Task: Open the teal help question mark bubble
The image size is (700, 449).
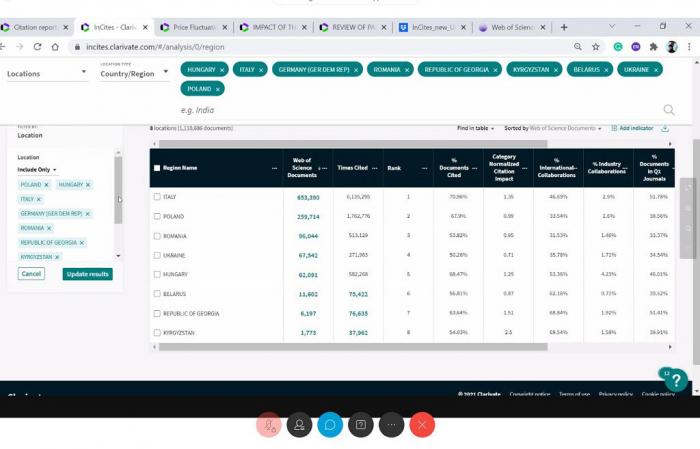Action: 676,380
